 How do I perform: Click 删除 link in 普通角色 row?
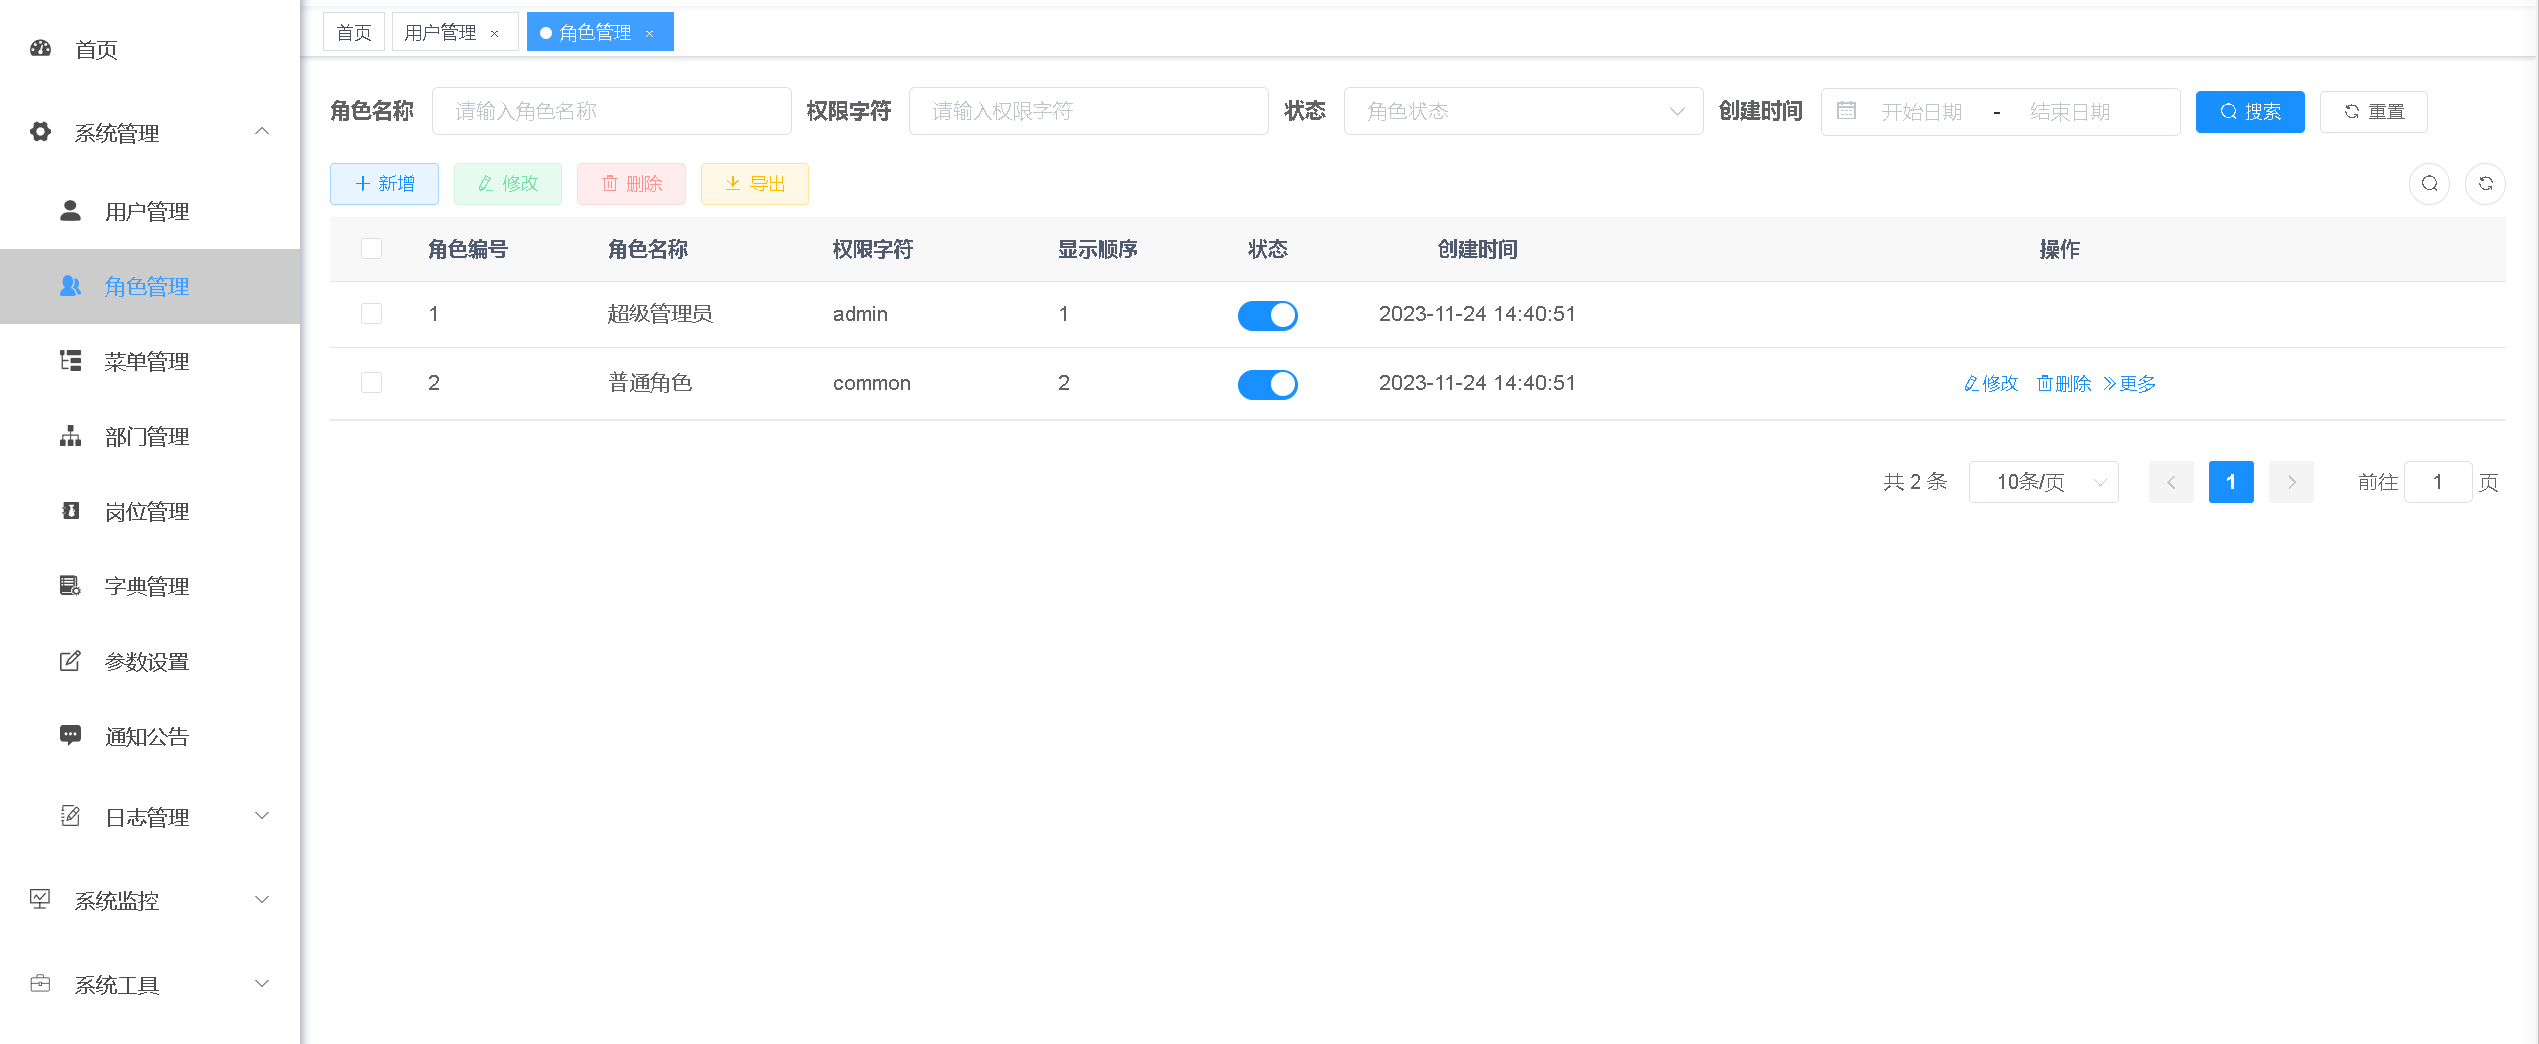(x=2064, y=383)
